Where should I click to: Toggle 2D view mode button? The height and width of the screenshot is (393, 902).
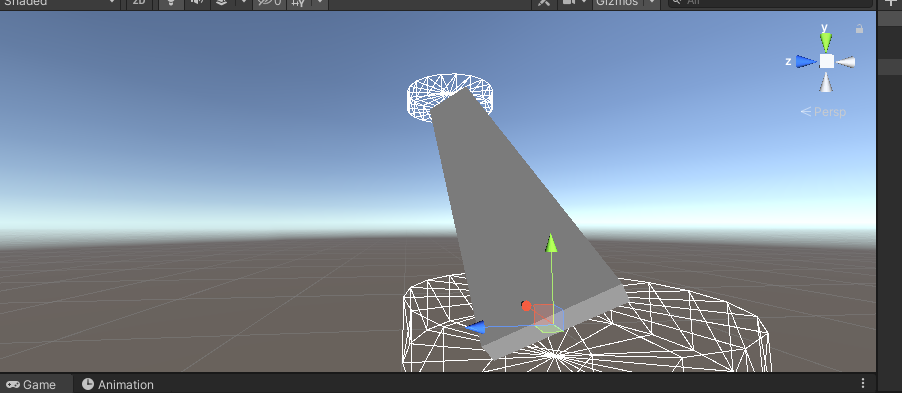click(139, 3)
